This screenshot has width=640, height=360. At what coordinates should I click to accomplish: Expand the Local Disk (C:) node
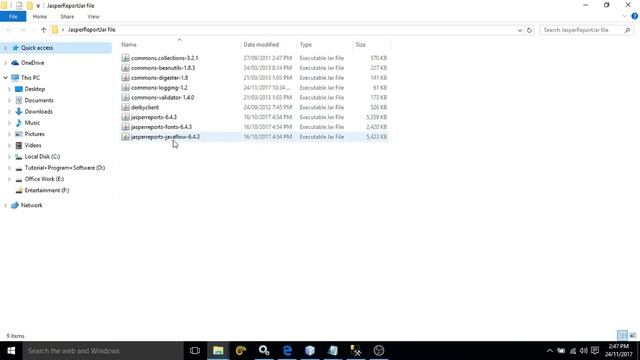[9, 157]
